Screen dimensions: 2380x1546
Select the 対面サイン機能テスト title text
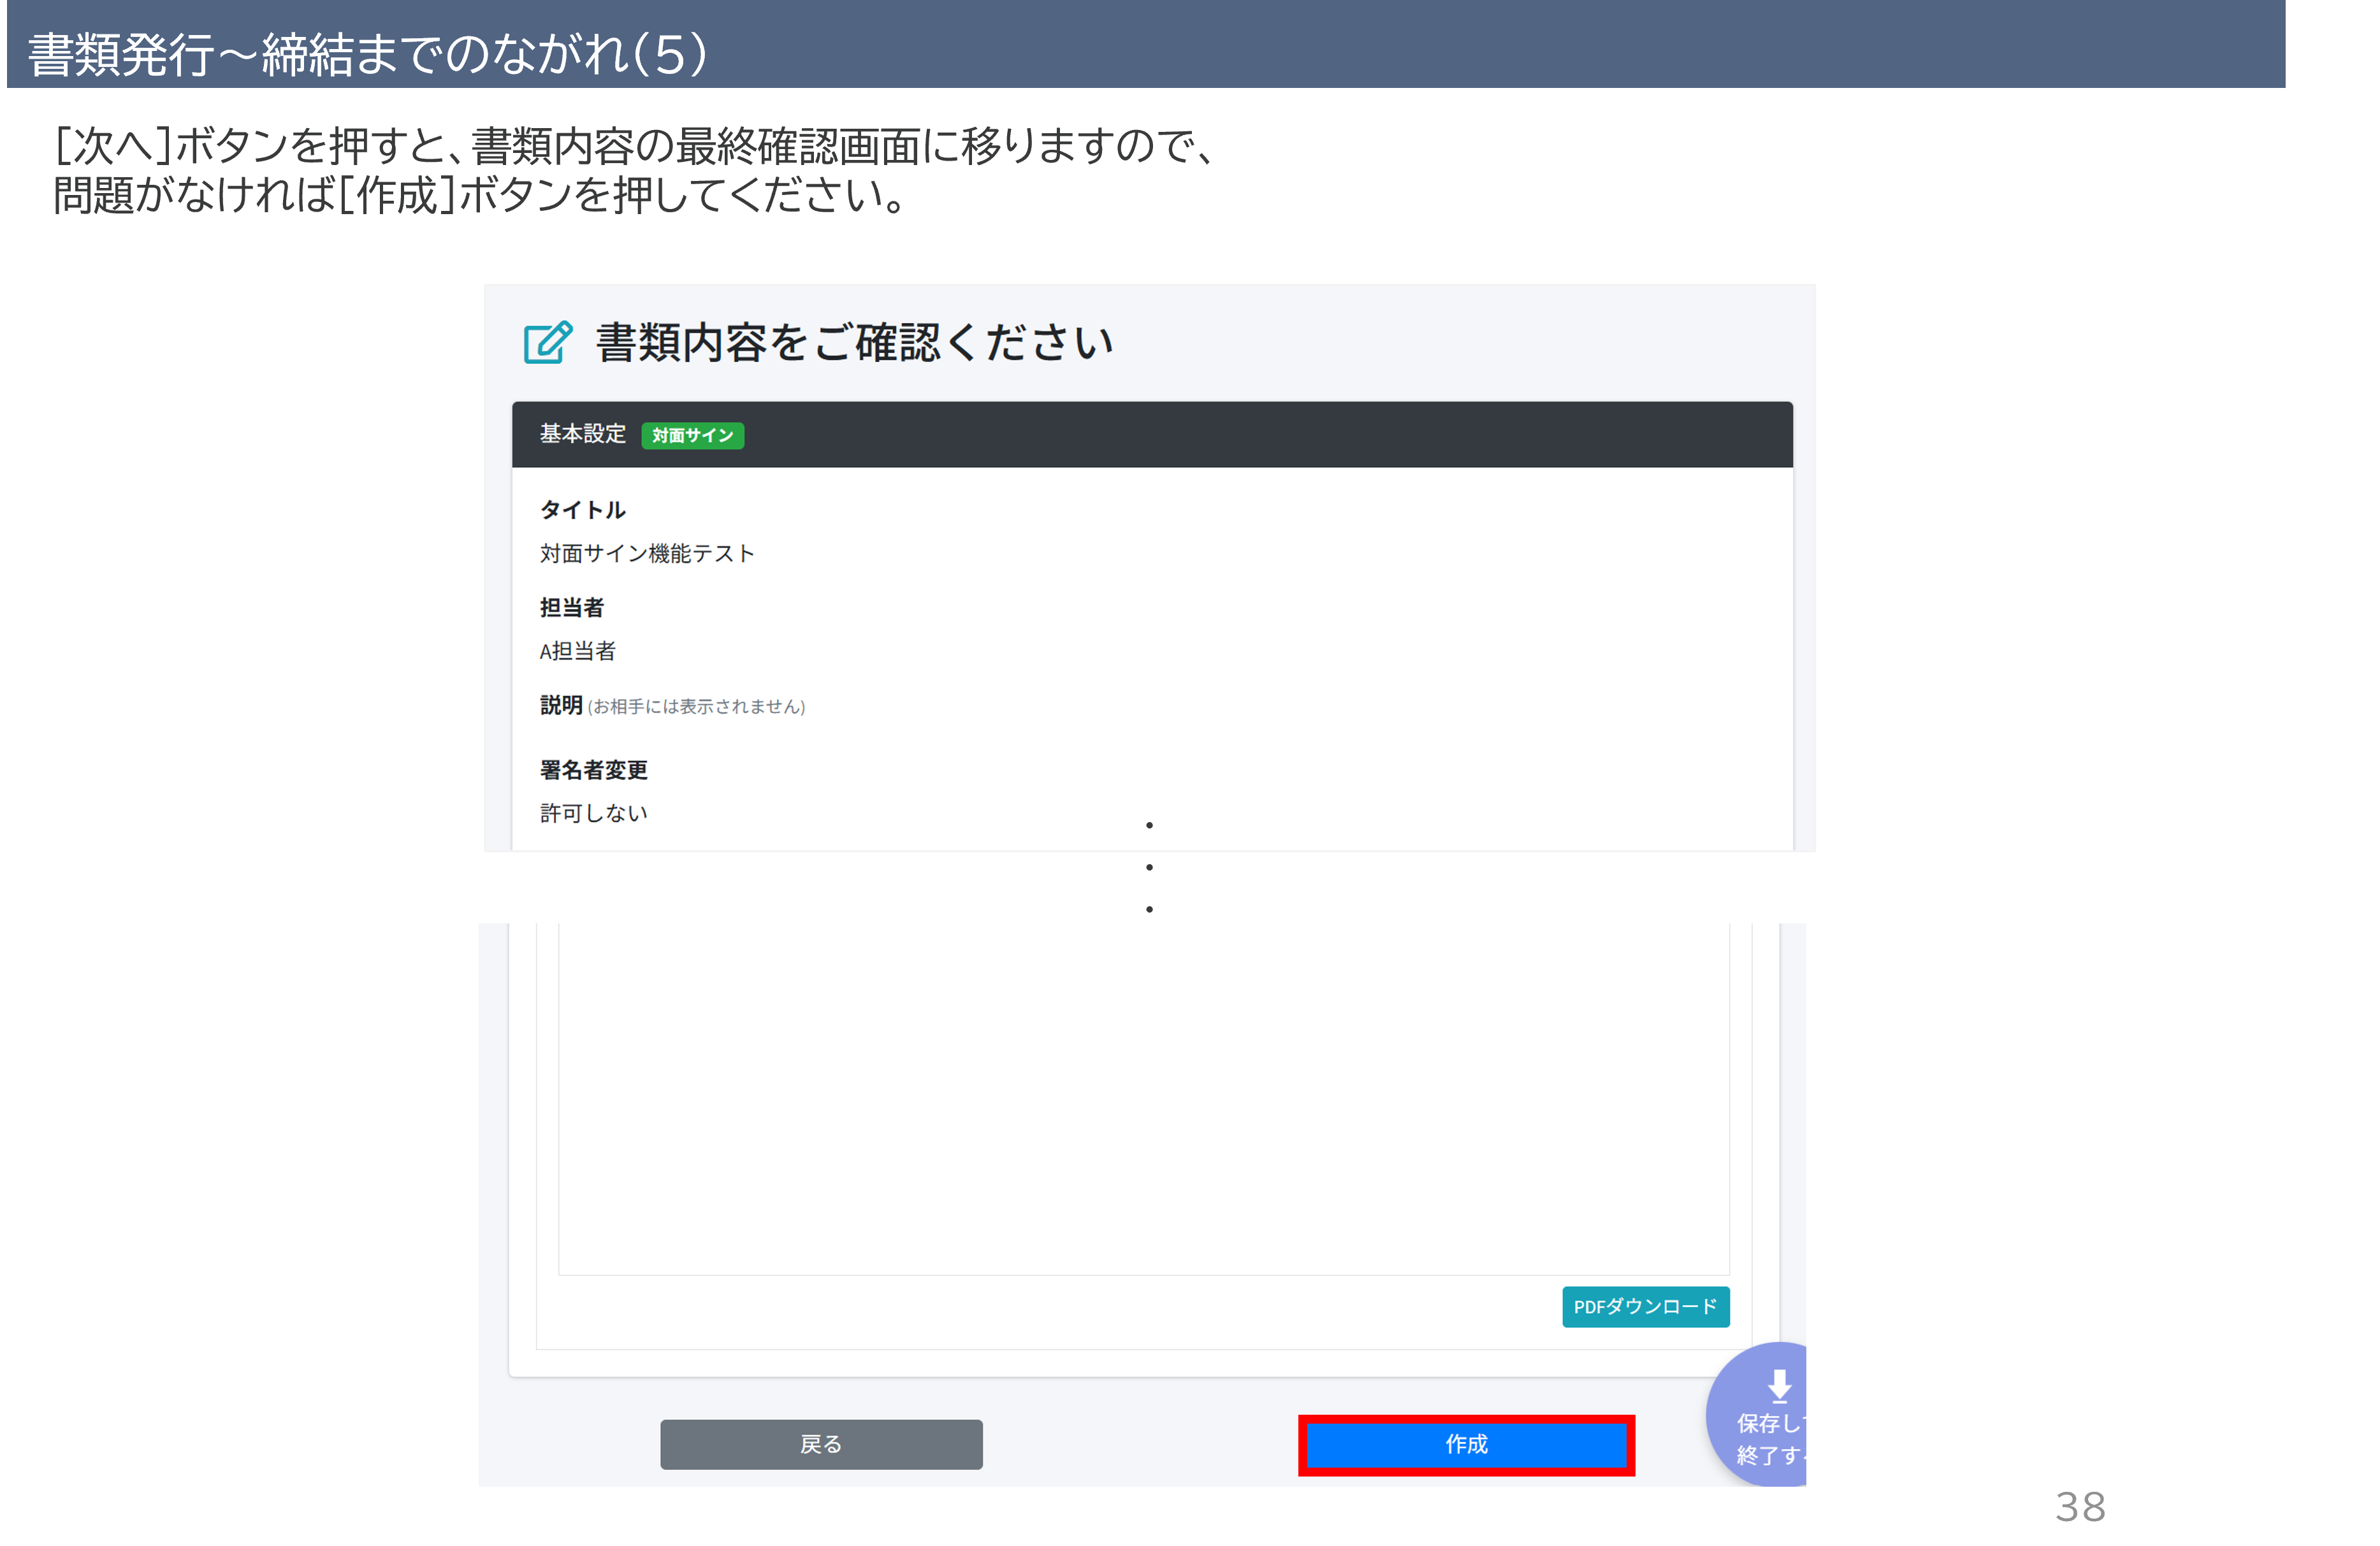point(647,554)
